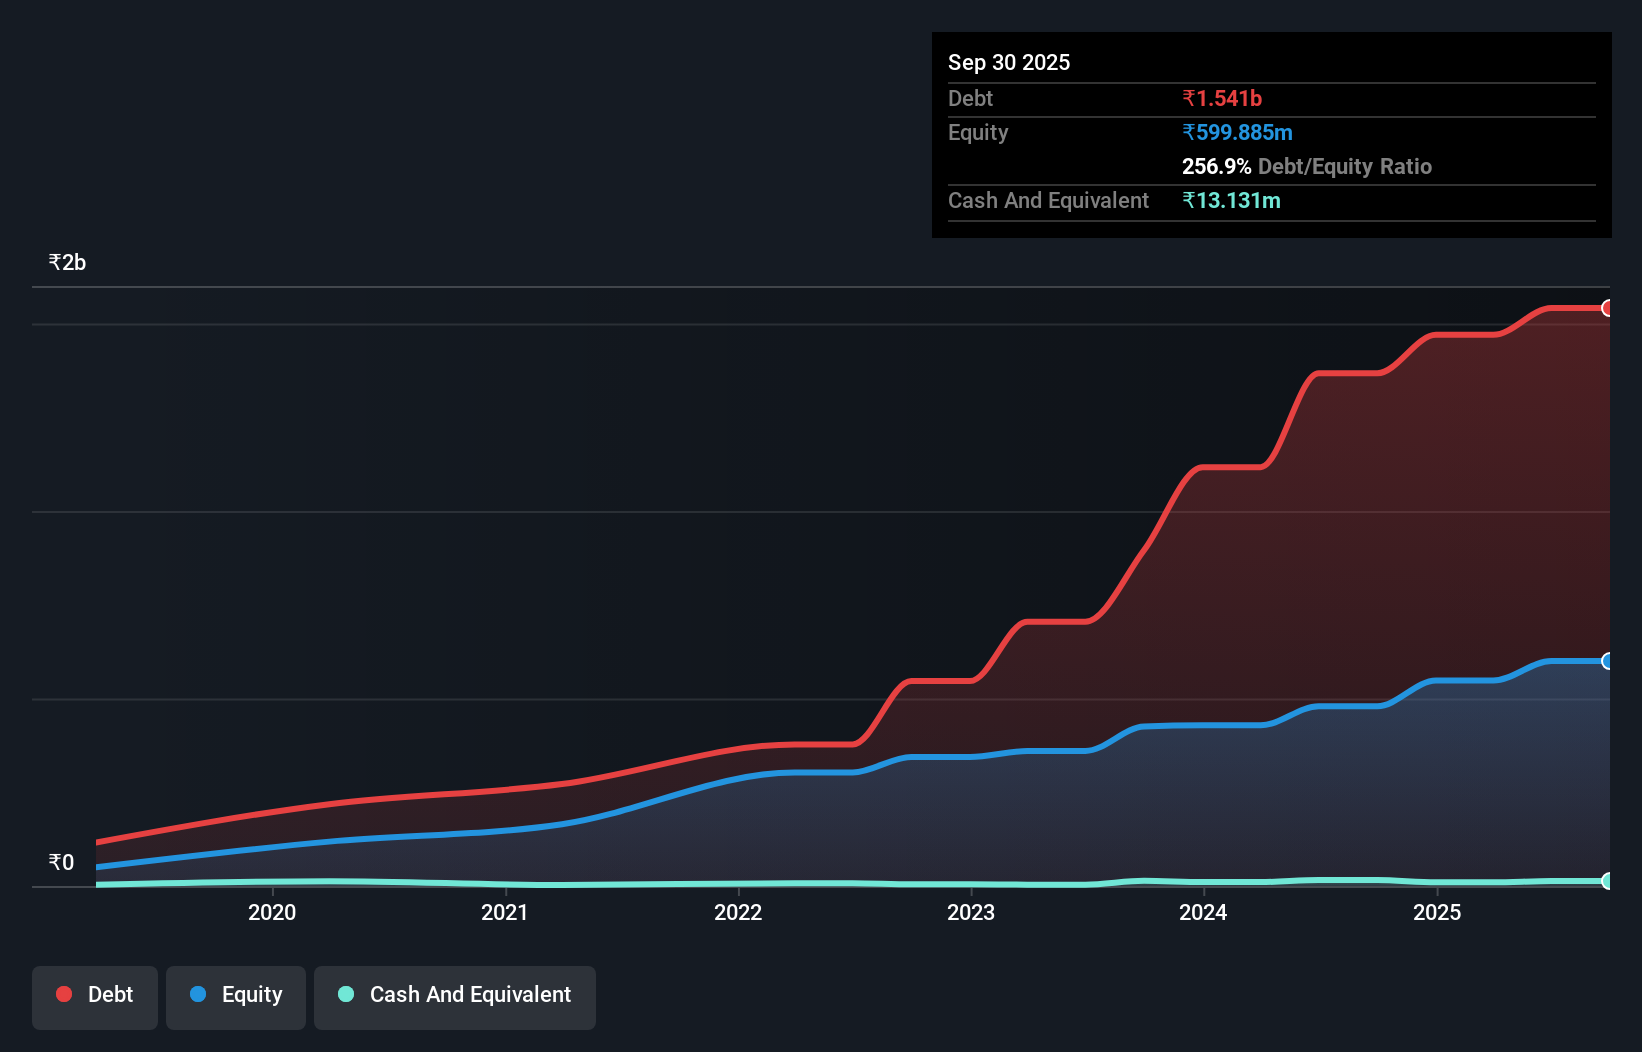This screenshot has height=1052, width=1642.
Task: Click the 2023 x-axis label
Action: 971,912
